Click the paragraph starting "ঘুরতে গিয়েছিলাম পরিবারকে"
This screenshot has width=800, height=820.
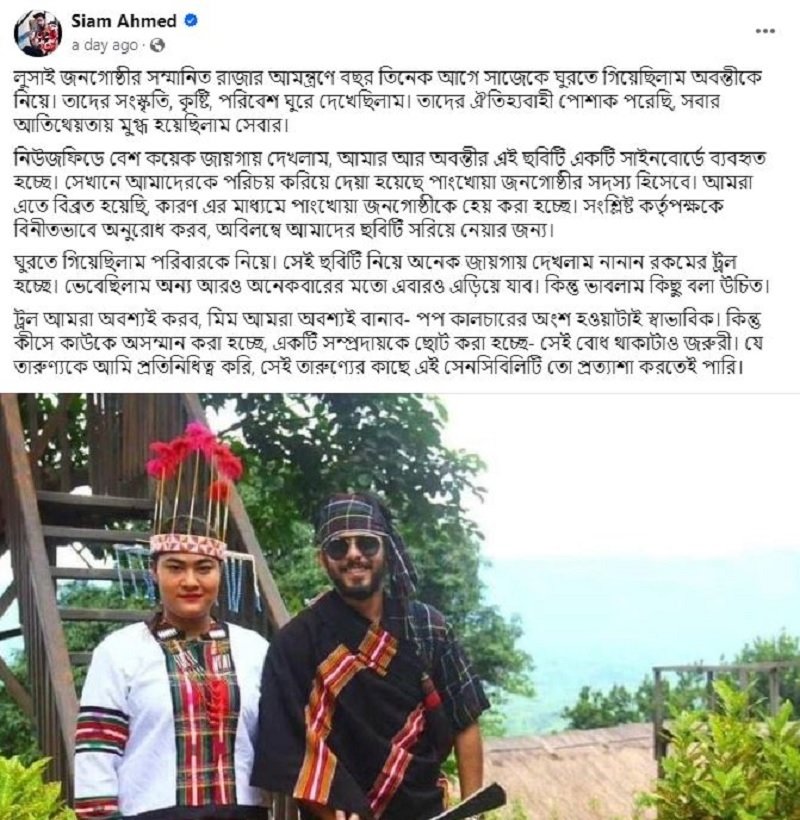pyautogui.click(x=392, y=274)
